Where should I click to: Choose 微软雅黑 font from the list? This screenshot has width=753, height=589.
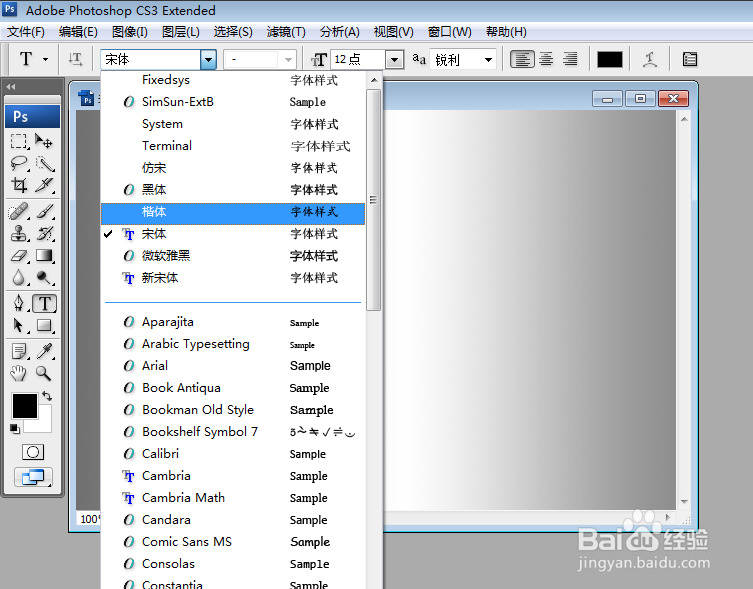233,256
